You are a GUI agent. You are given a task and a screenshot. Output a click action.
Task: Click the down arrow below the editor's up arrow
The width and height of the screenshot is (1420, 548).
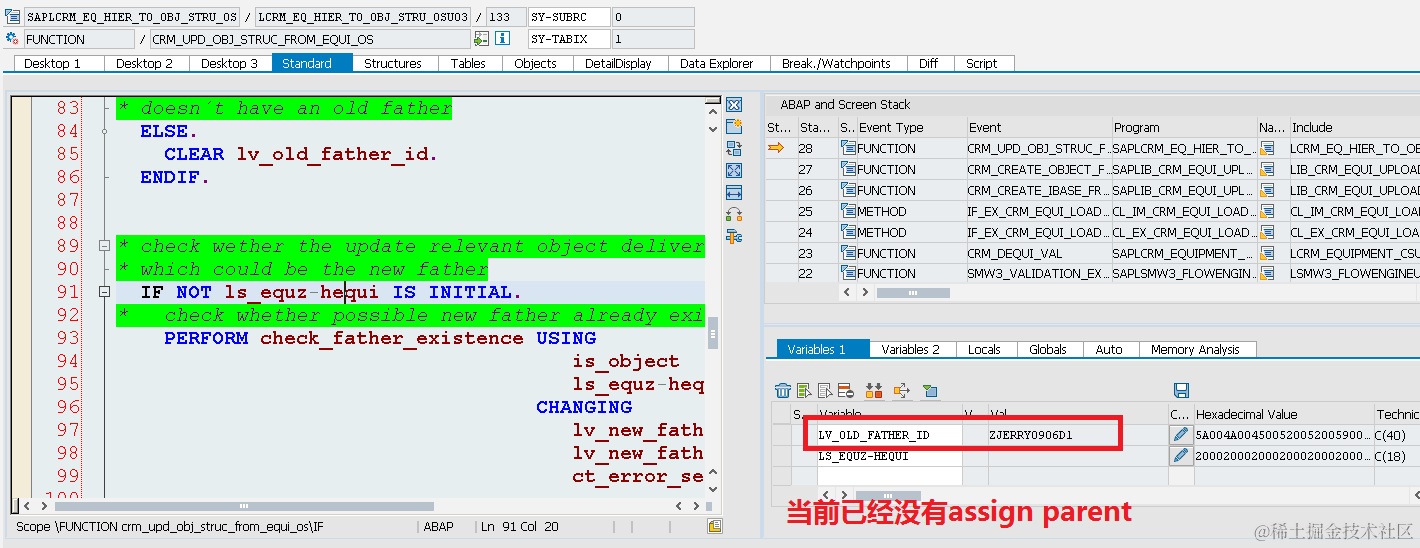point(712,129)
